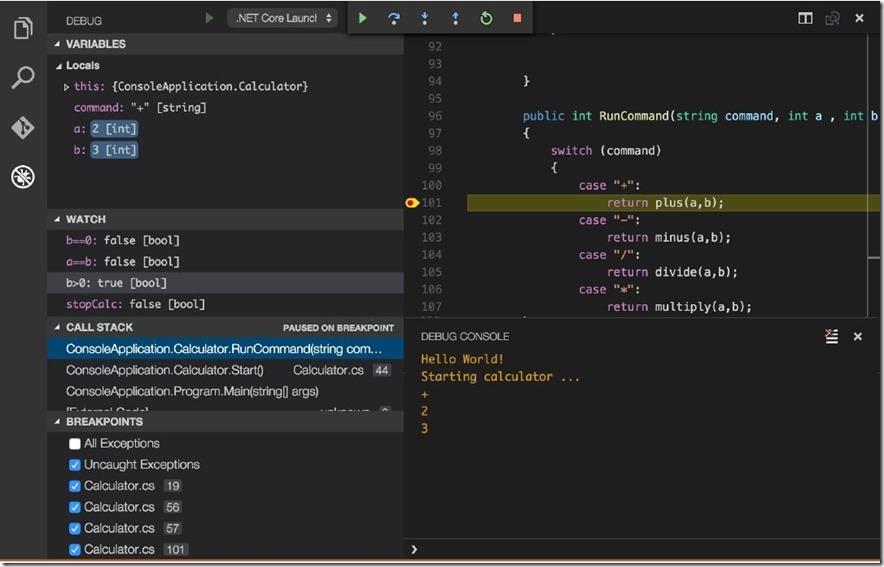884x567 pixels.
Task: Collapse the Variables section
Action: pyautogui.click(x=58, y=44)
